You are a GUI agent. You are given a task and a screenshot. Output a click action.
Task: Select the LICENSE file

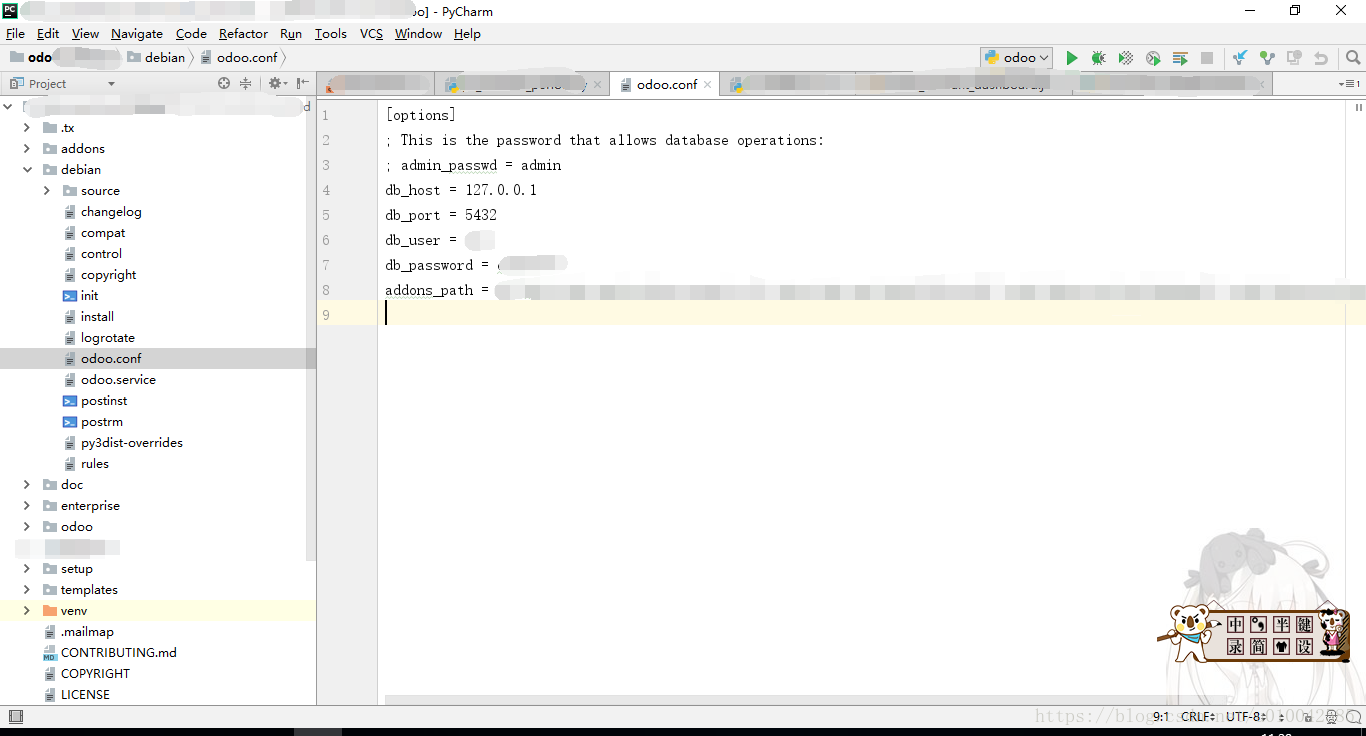click(x=85, y=695)
